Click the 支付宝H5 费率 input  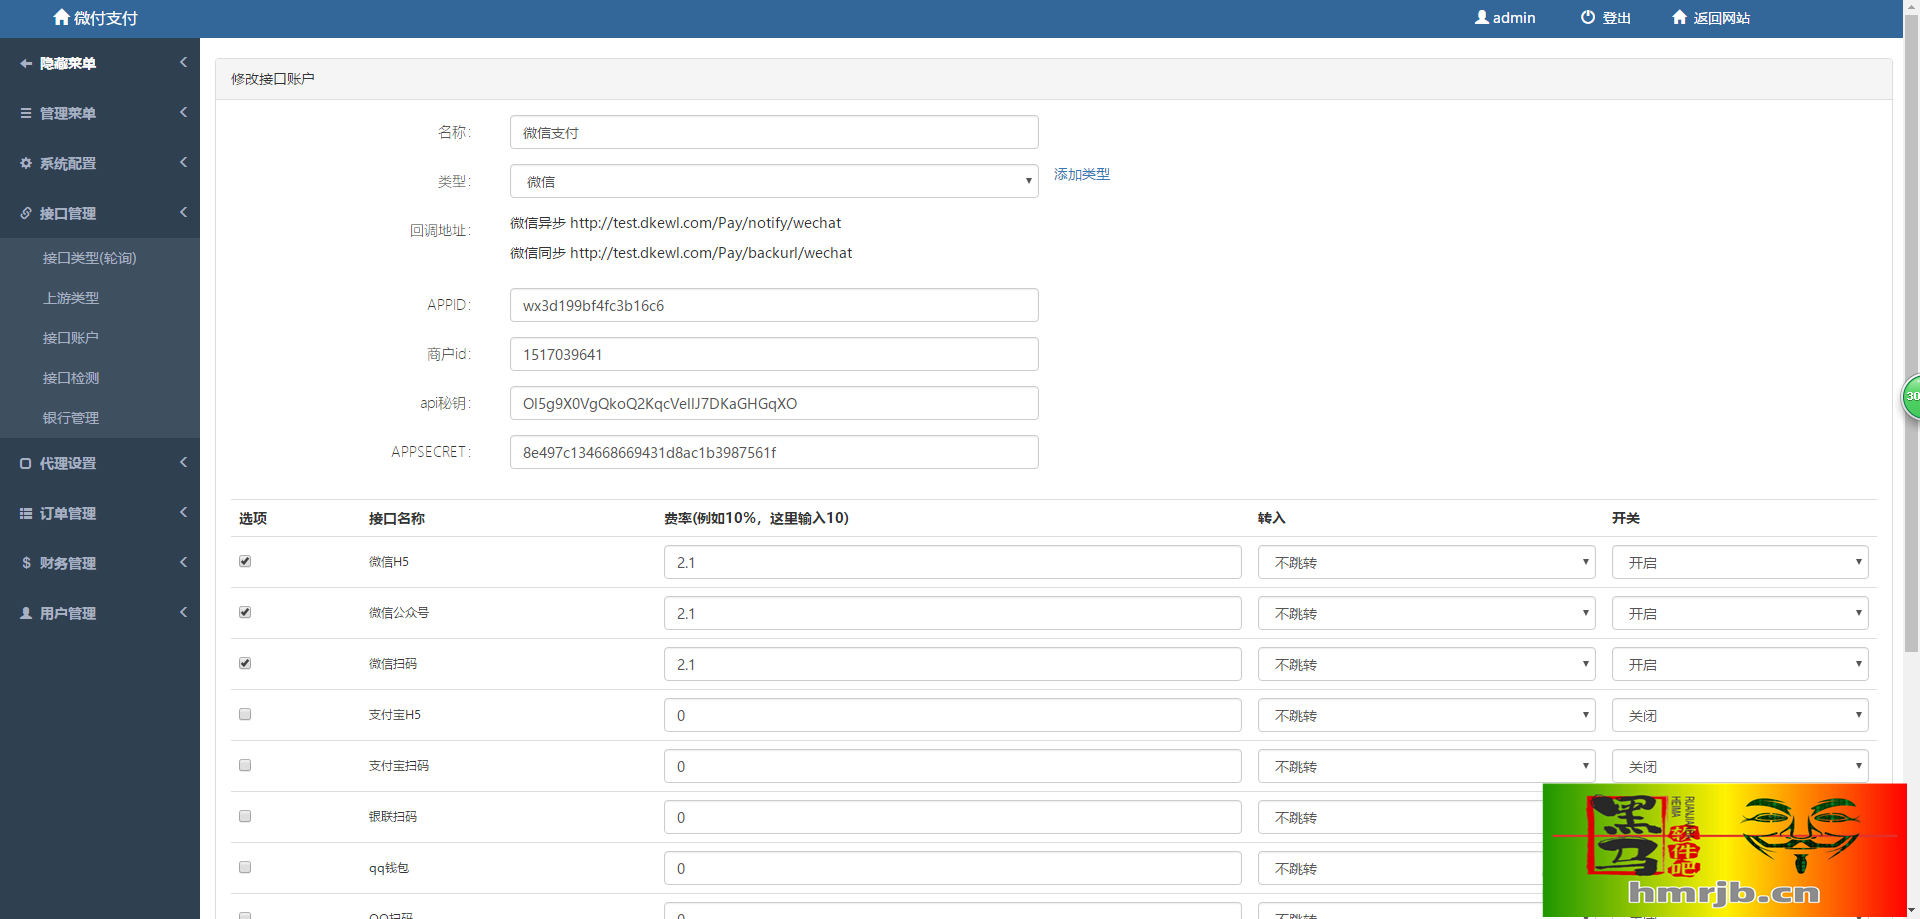coord(953,715)
